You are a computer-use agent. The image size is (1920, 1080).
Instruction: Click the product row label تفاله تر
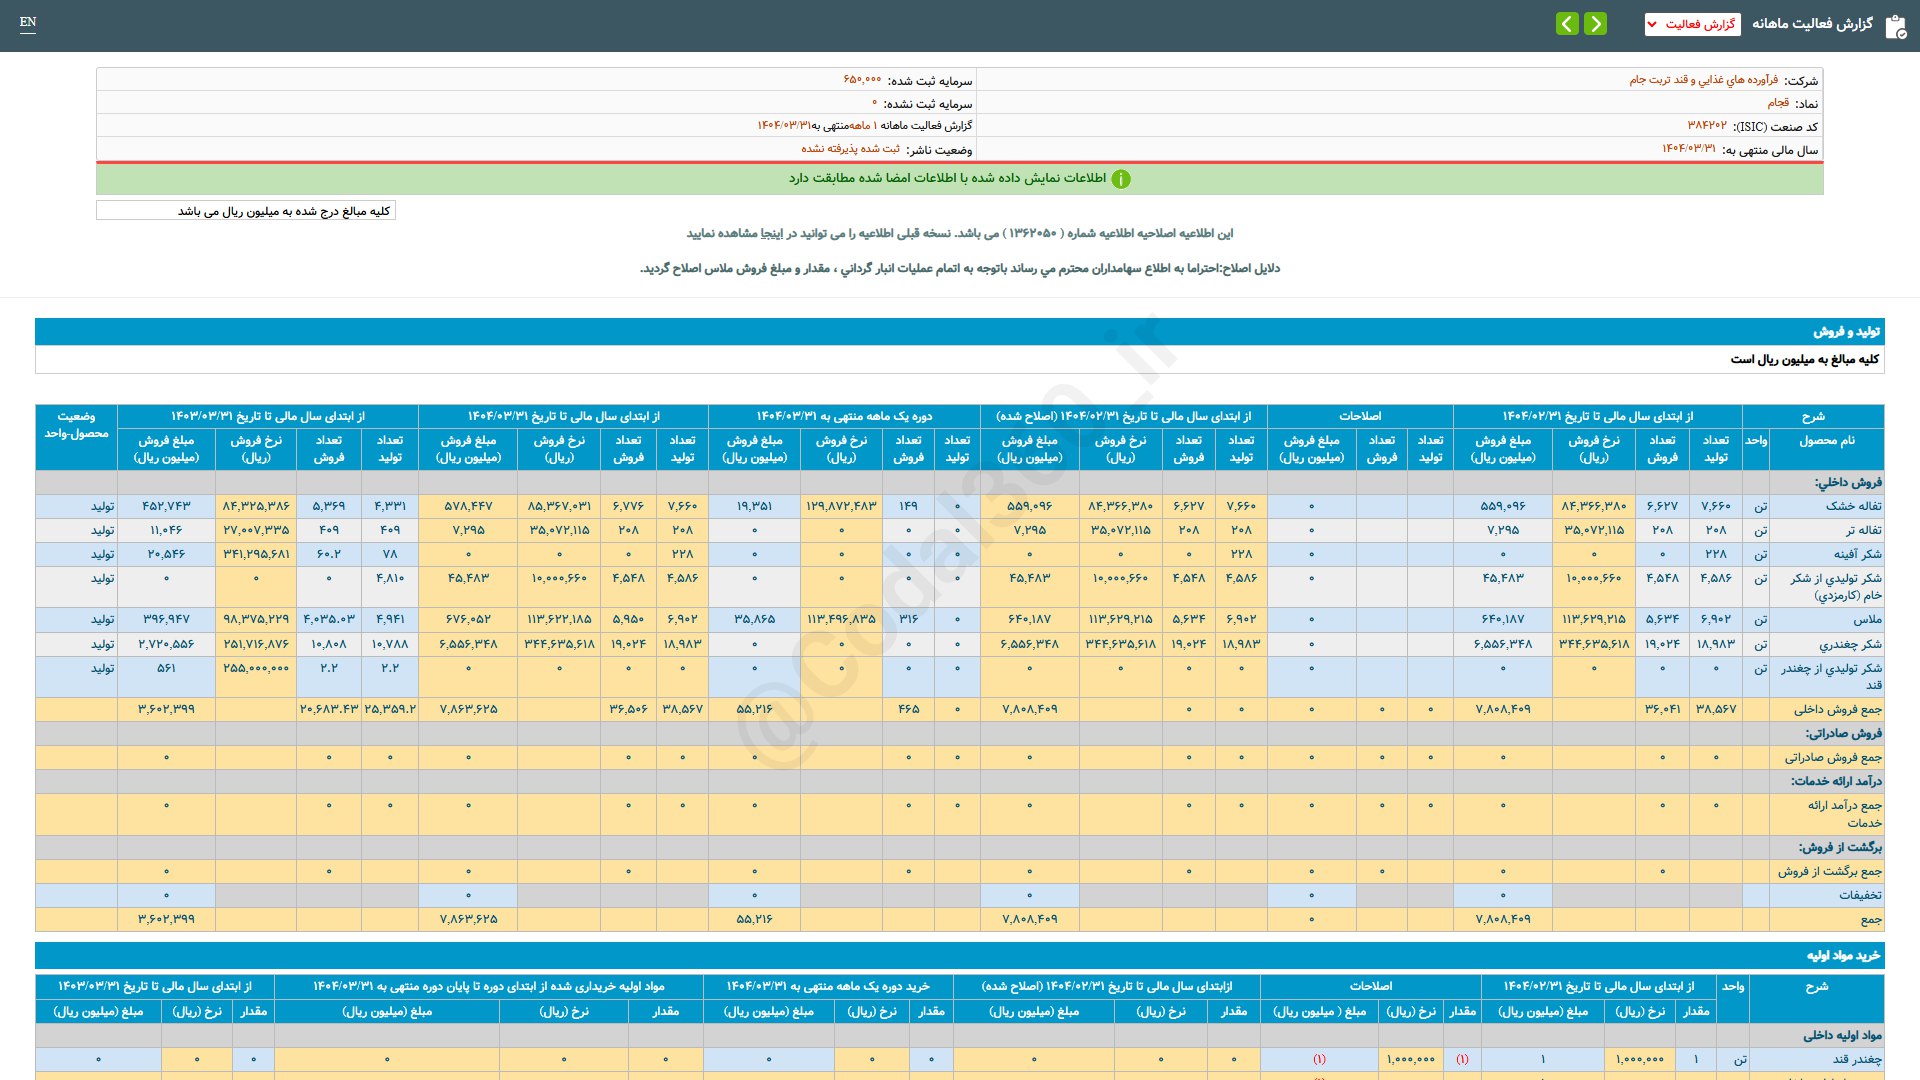click(x=1864, y=530)
